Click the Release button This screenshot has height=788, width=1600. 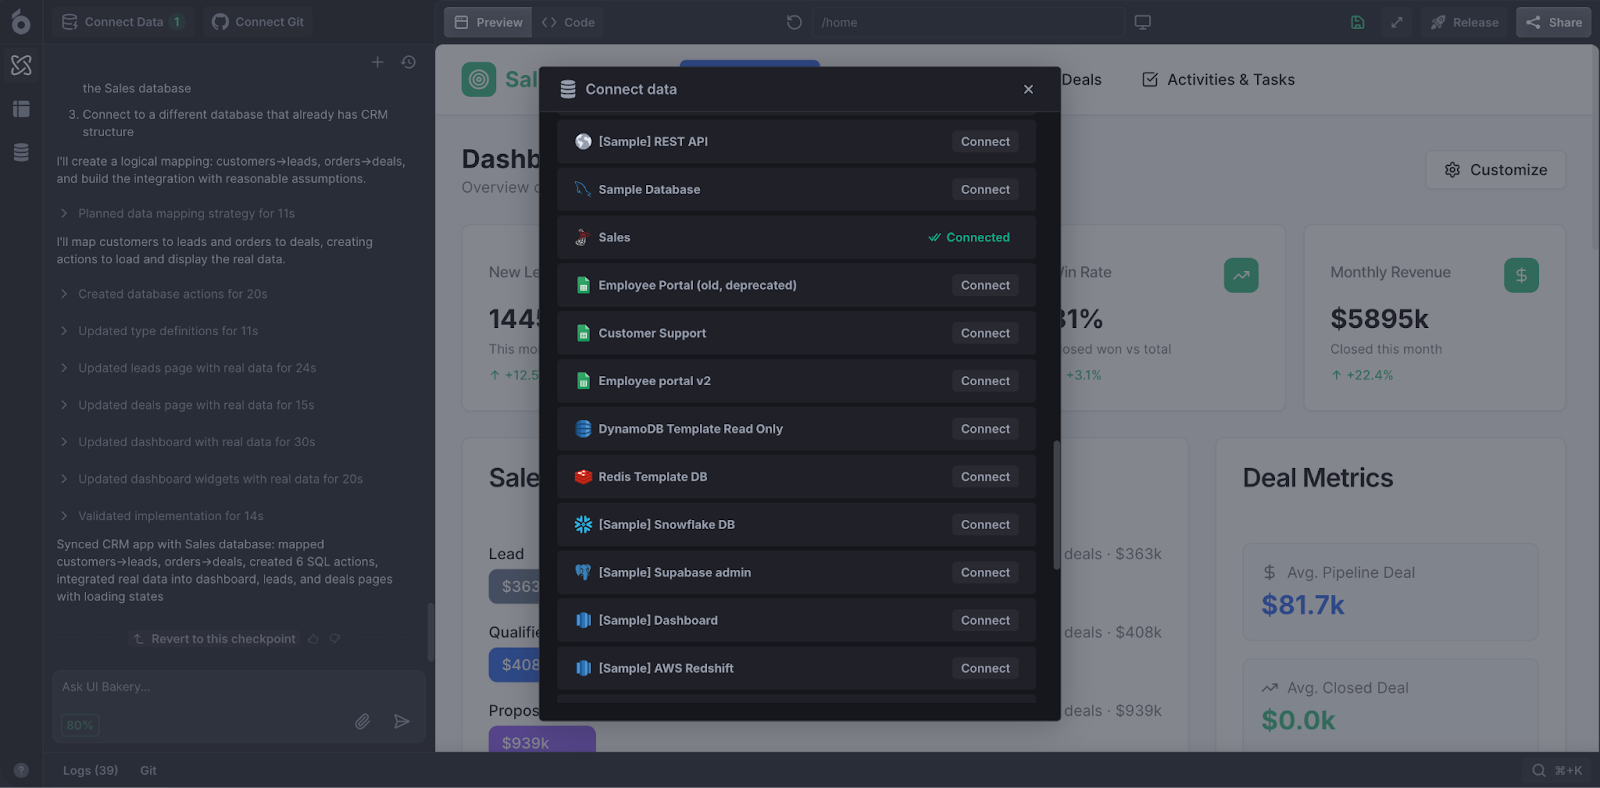pyautogui.click(x=1464, y=22)
